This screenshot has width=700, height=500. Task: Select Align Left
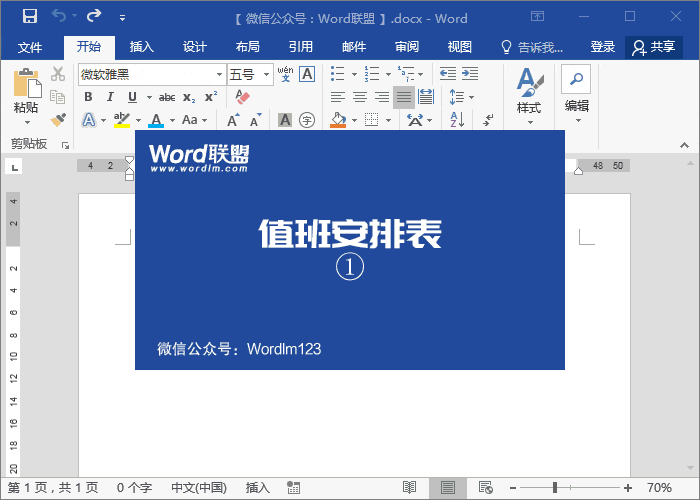338,96
